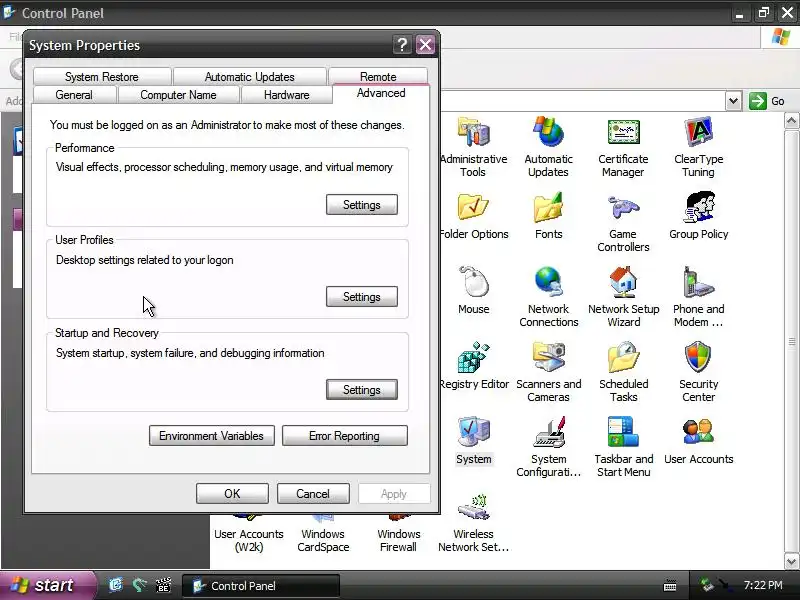Viewport: 800px width, 600px height.
Task: Expand the address bar dropdown arrow
Action: [733, 101]
